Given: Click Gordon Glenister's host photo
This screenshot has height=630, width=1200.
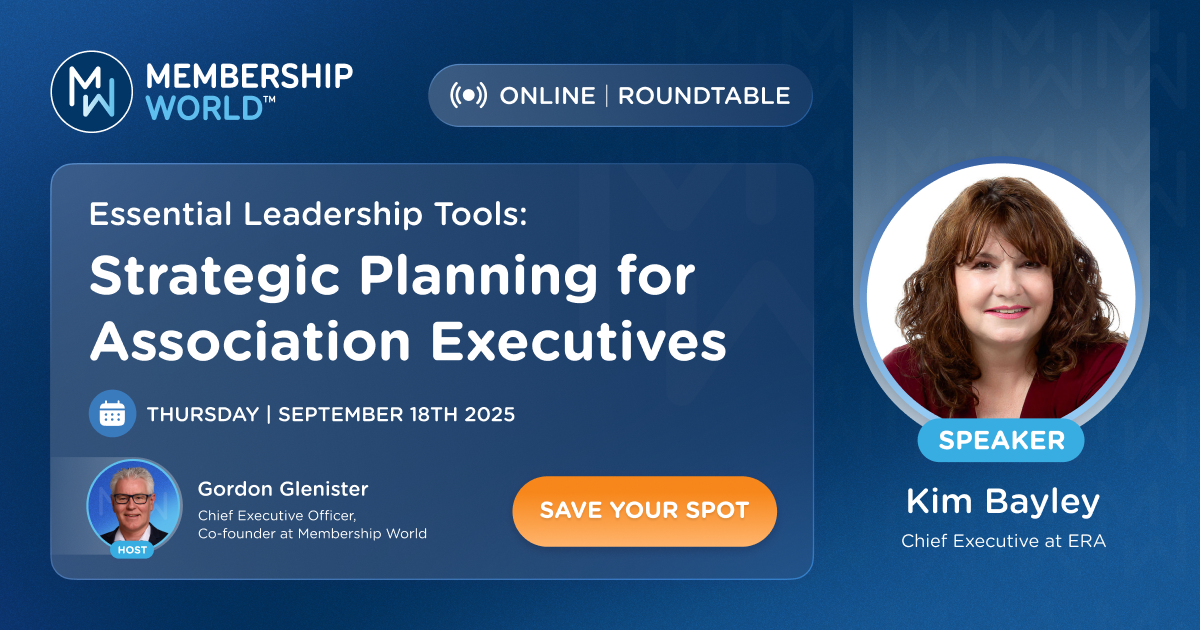Looking at the screenshot, I should point(134,504).
